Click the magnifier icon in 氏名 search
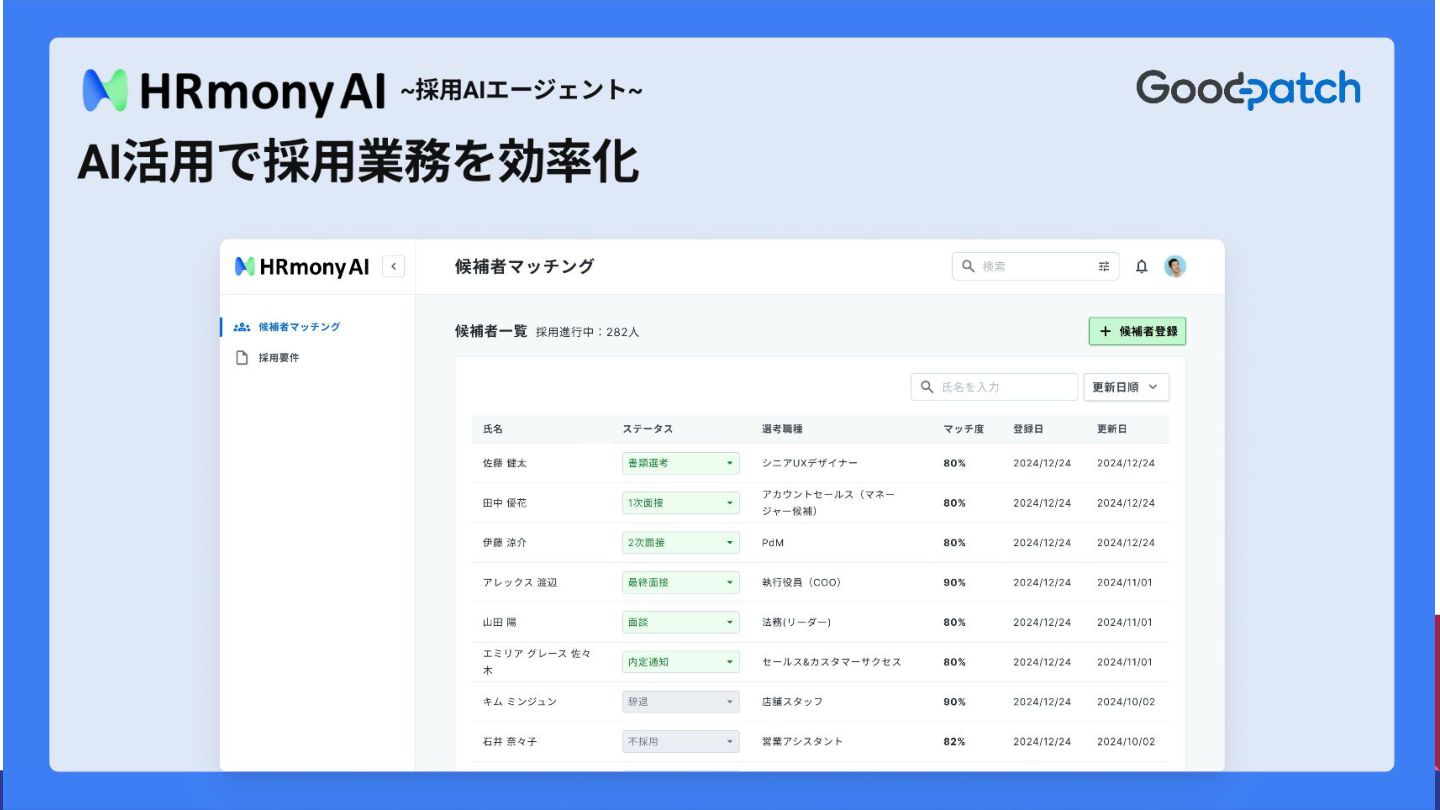The height and width of the screenshot is (810, 1440). click(927, 387)
